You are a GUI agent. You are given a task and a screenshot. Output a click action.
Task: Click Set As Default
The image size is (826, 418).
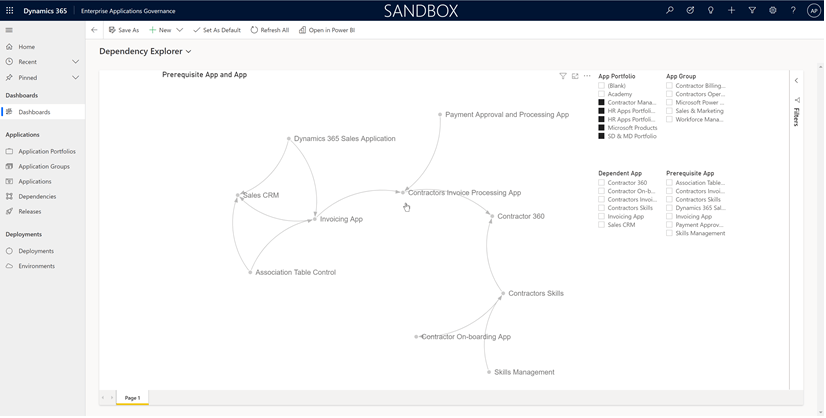click(x=217, y=30)
